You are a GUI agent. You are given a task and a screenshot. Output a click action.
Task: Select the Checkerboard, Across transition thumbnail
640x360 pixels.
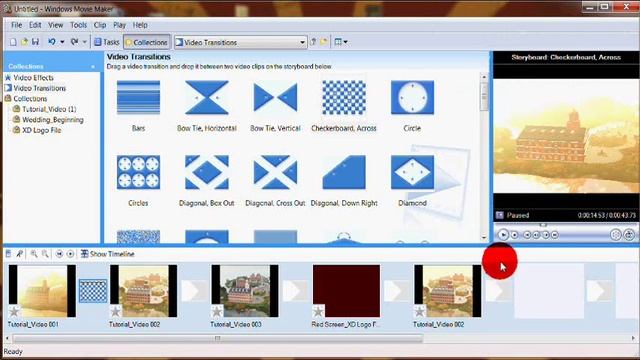344,98
